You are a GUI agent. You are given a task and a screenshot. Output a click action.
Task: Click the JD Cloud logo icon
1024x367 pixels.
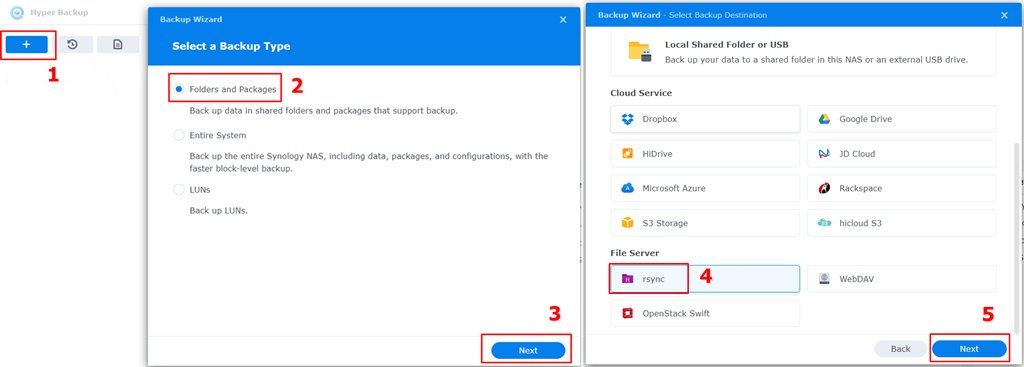click(x=824, y=153)
